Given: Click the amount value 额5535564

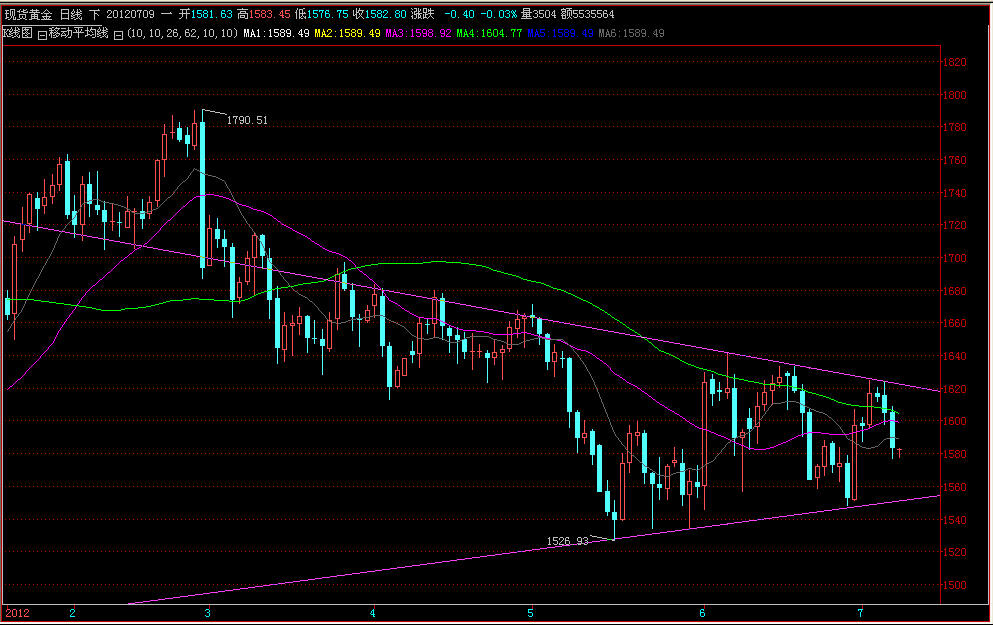Looking at the screenshot, I should tap(587, 14).
